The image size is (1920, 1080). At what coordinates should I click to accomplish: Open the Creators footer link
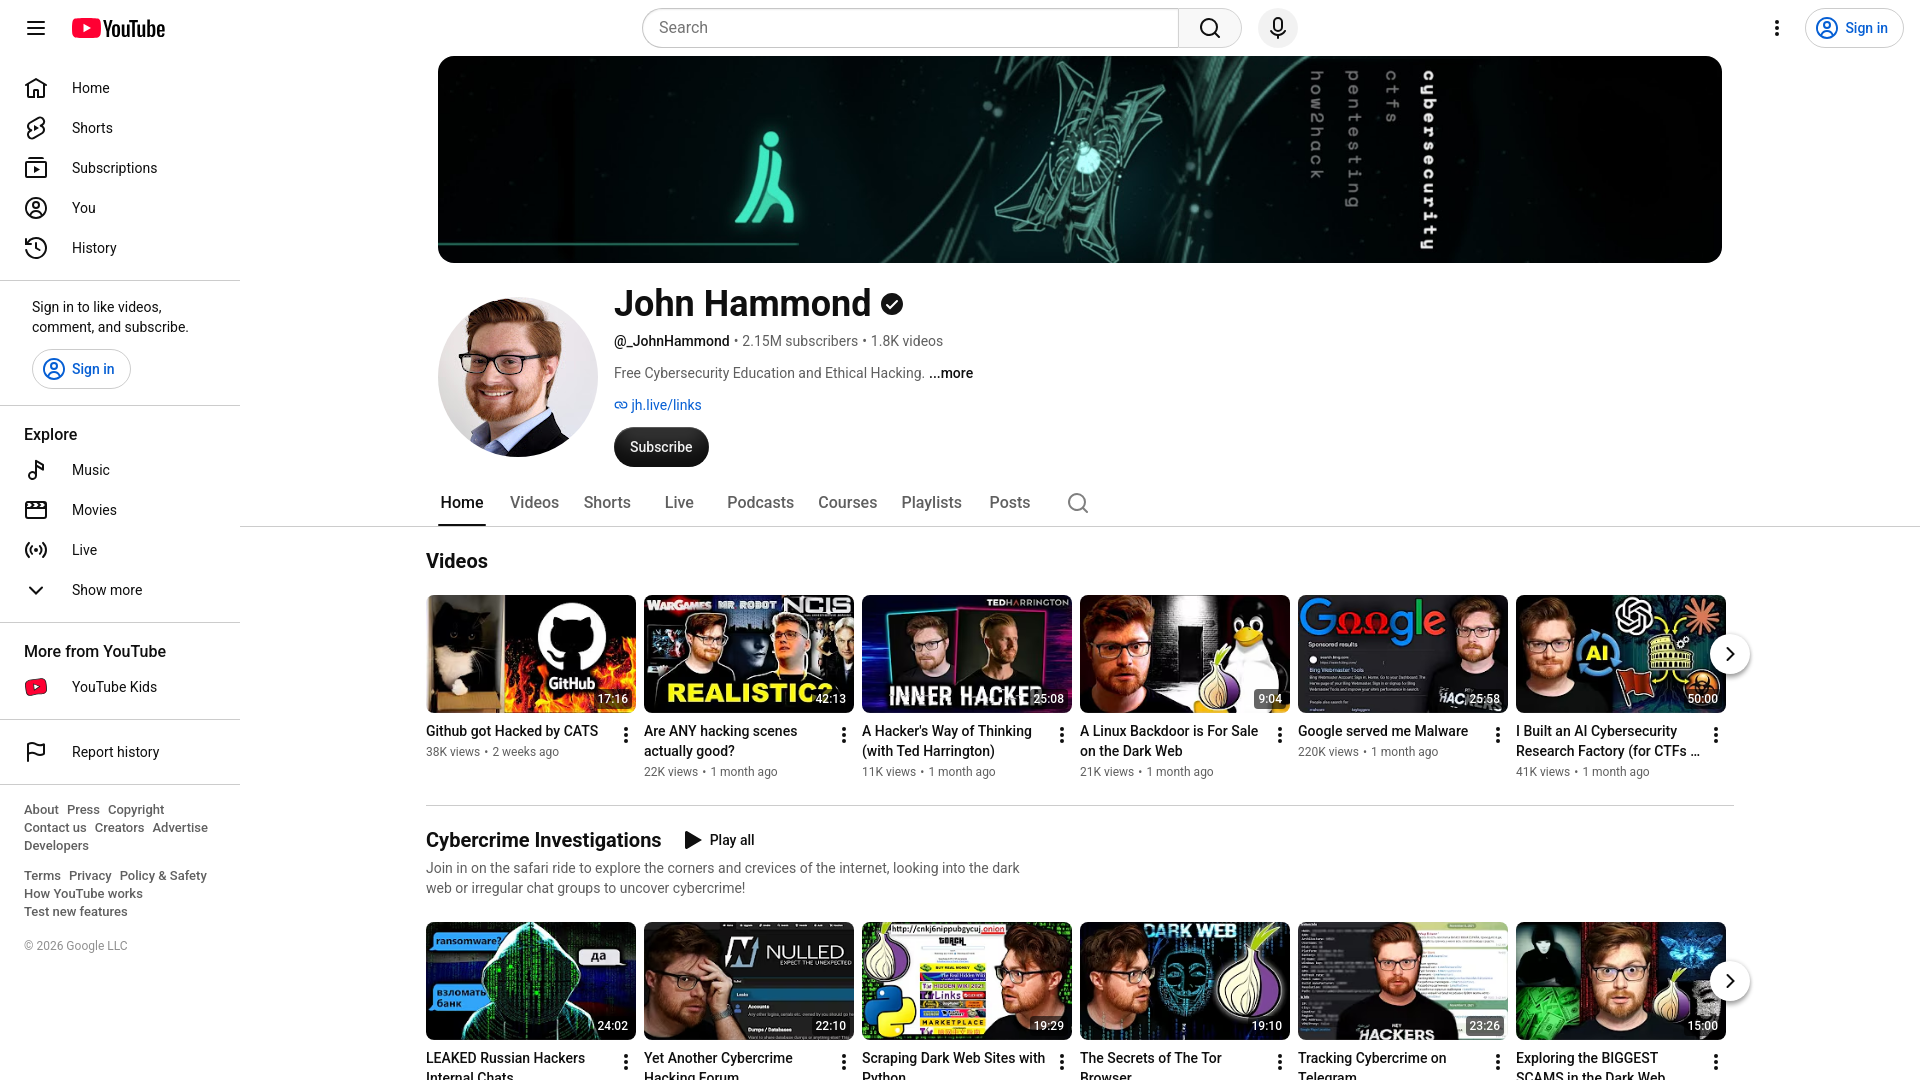point(119,828)
